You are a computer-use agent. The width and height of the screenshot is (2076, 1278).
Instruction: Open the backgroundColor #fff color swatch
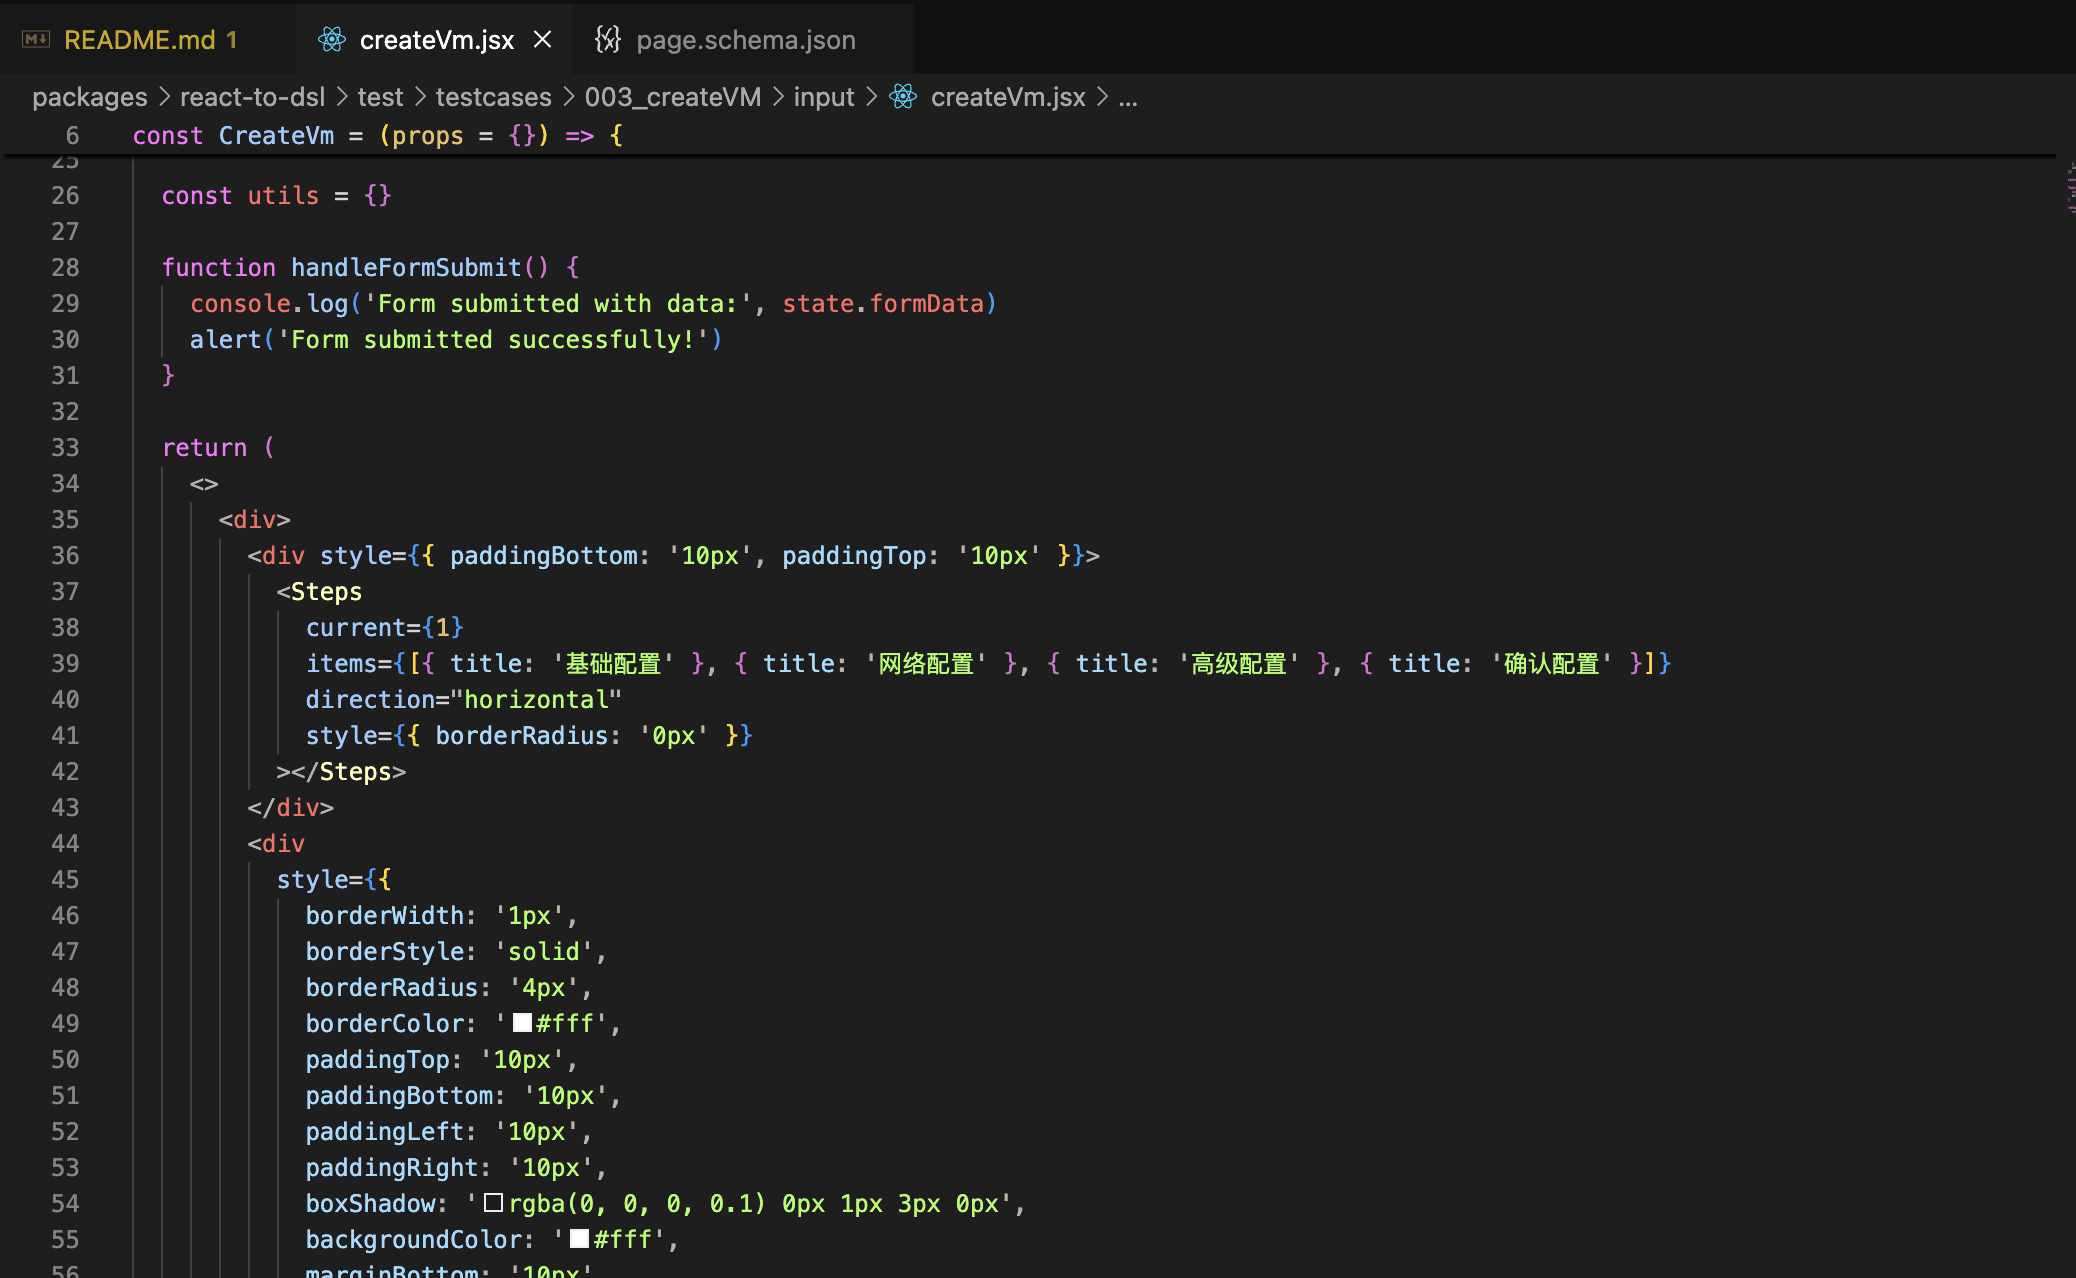coord(579,1239)
